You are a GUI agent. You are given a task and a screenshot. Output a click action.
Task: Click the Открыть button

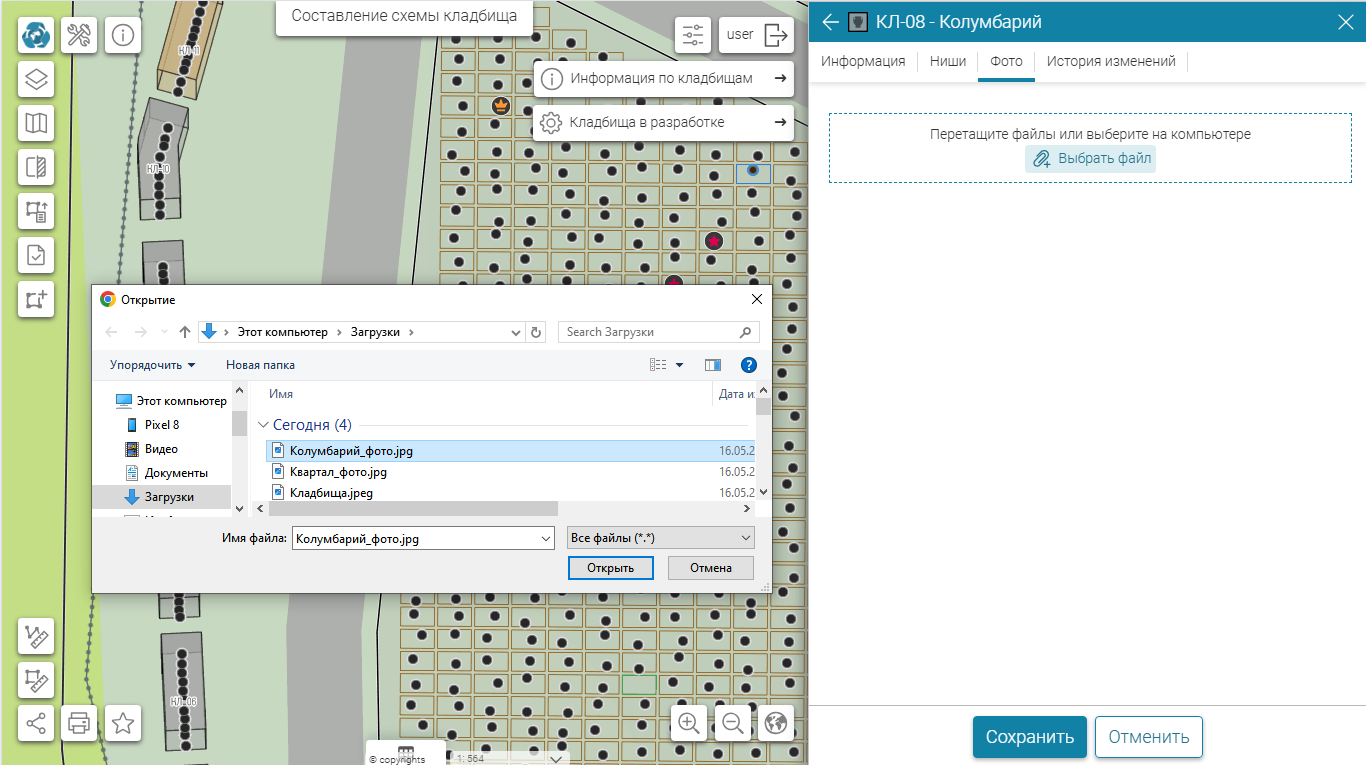pos(610,568)
